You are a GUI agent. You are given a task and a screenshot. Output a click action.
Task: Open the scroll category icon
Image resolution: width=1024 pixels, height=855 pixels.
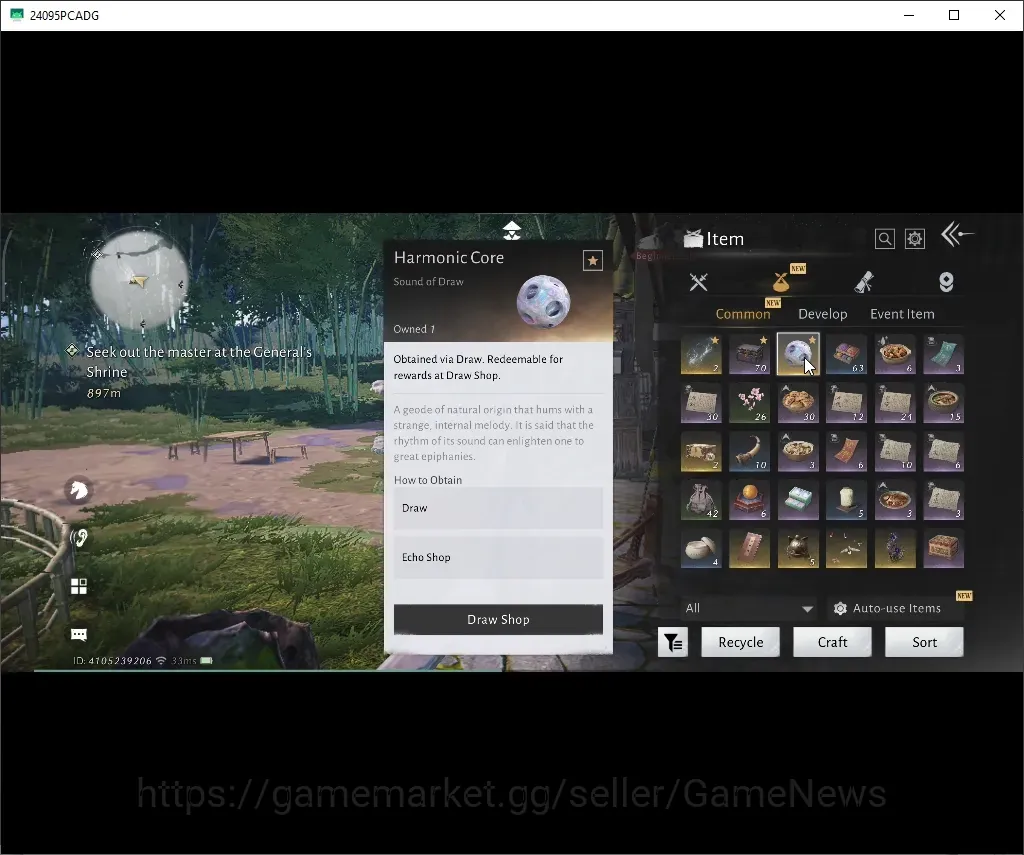864,282
